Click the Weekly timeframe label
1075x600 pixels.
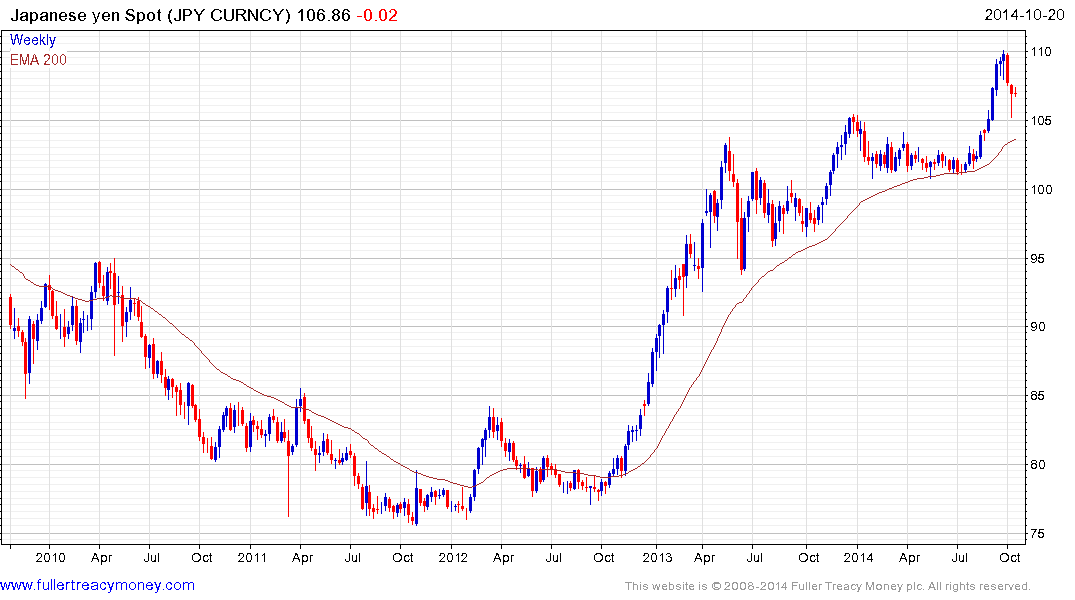(32, 40)
